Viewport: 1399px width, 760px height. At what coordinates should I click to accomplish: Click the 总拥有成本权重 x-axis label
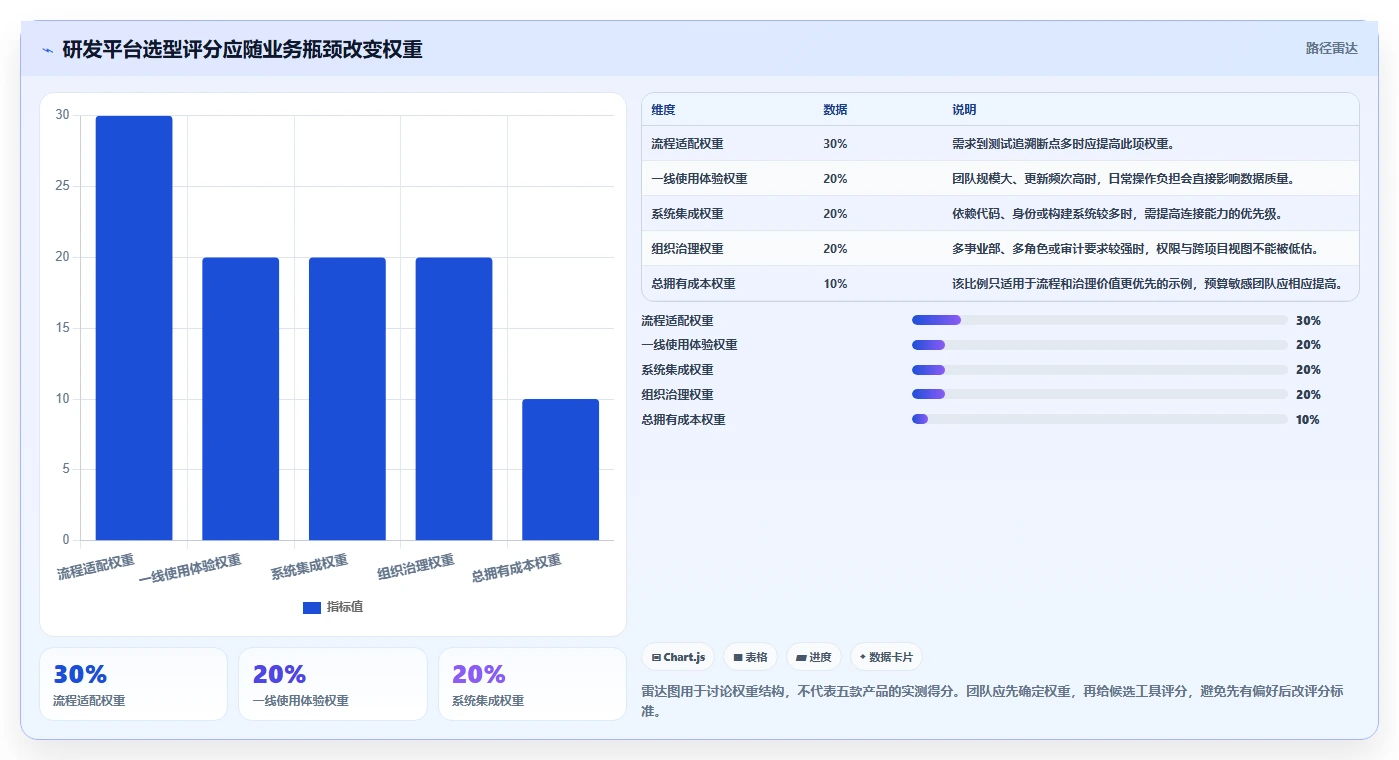click(x=516, y=569)
